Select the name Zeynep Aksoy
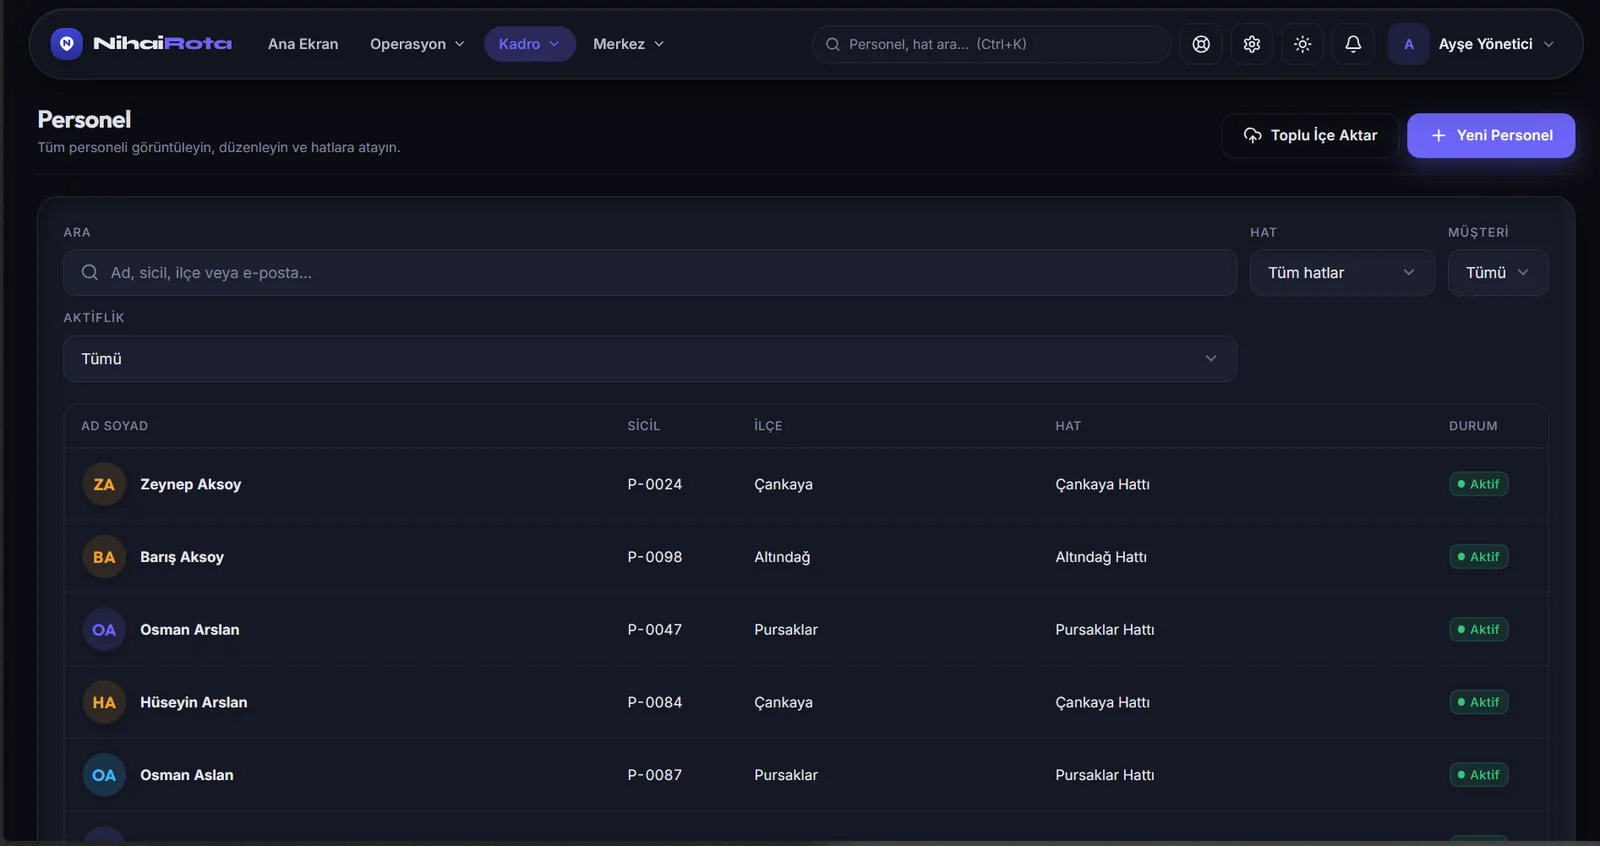 (x=190, y=484)
